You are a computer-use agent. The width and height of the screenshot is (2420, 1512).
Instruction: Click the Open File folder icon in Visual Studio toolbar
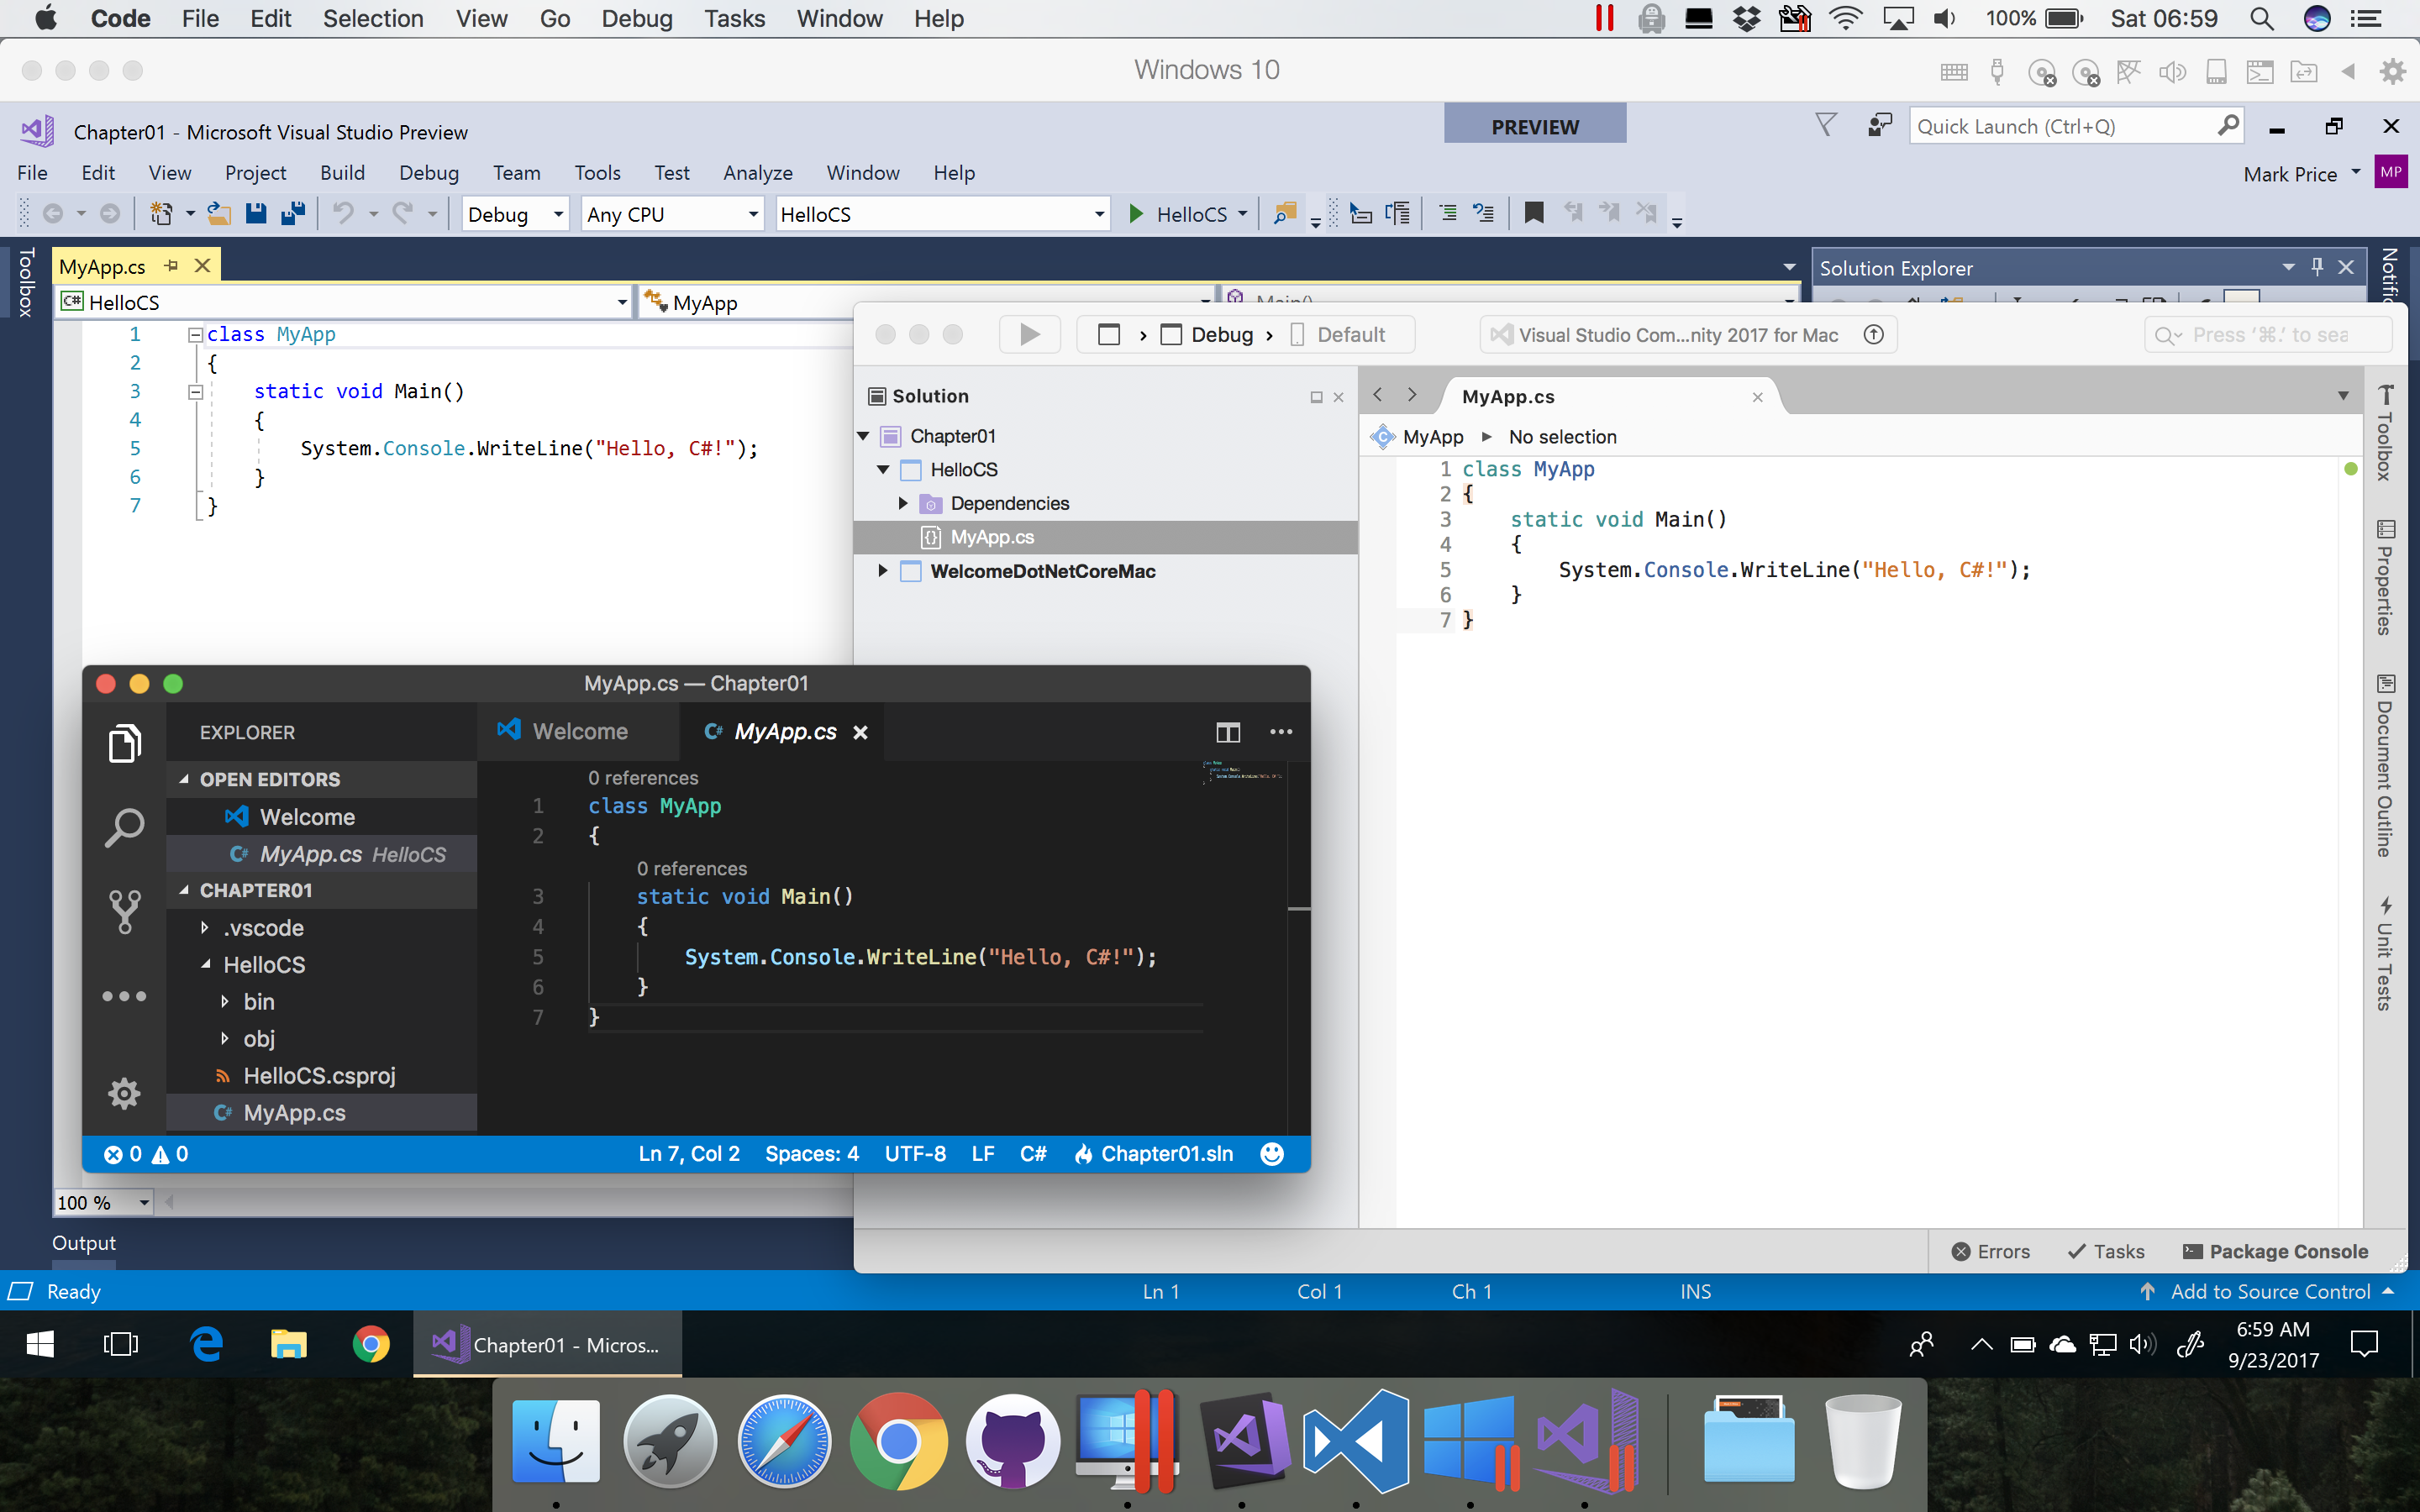click(x=219, y=213)
